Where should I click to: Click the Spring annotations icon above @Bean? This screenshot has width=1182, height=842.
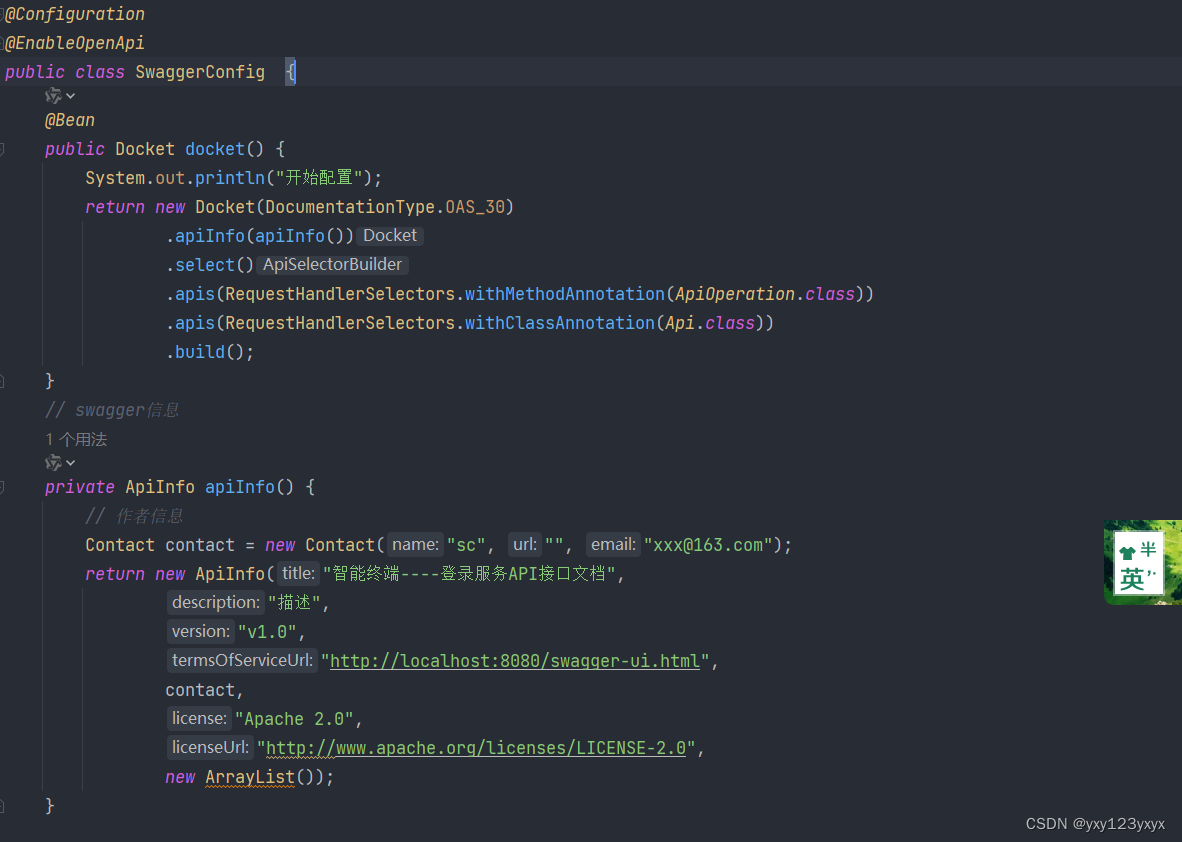[x=52, y=94]
